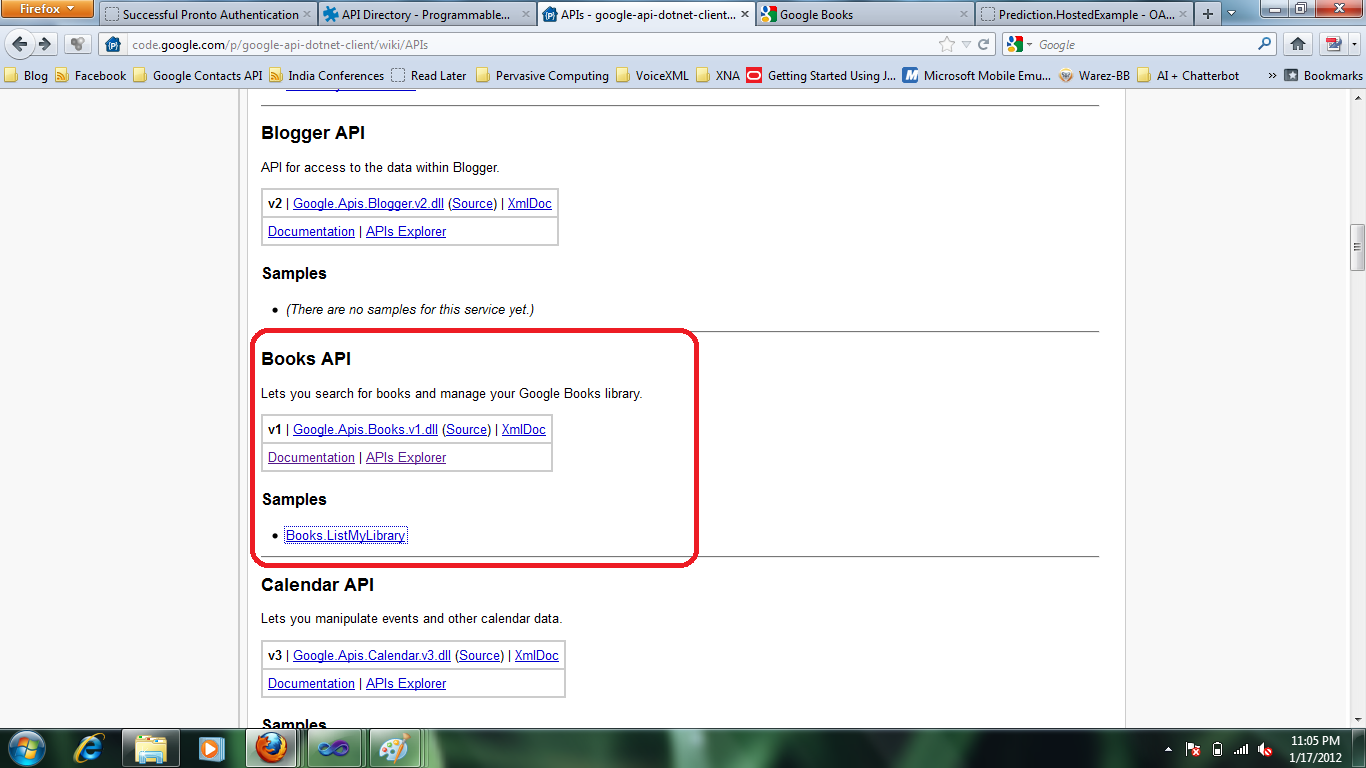Image resolution: width=1366 pixels, height=768 pixels.
Task: Open Windows Media Player from the taskbar
Action: [x=211, y=748]
